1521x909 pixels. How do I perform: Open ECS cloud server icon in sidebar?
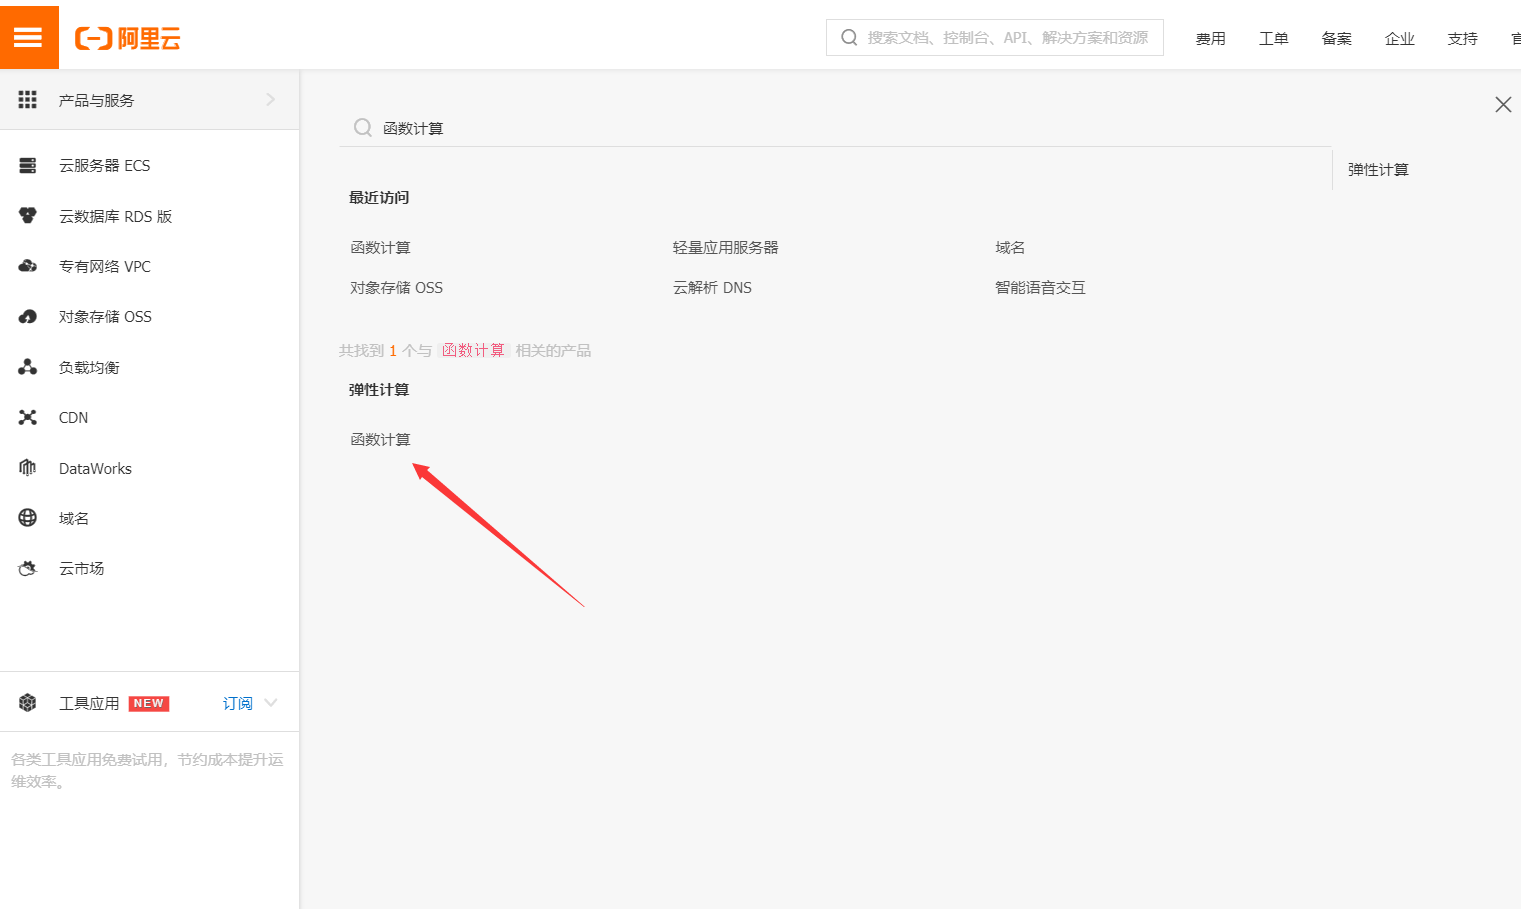click(28, 165)
